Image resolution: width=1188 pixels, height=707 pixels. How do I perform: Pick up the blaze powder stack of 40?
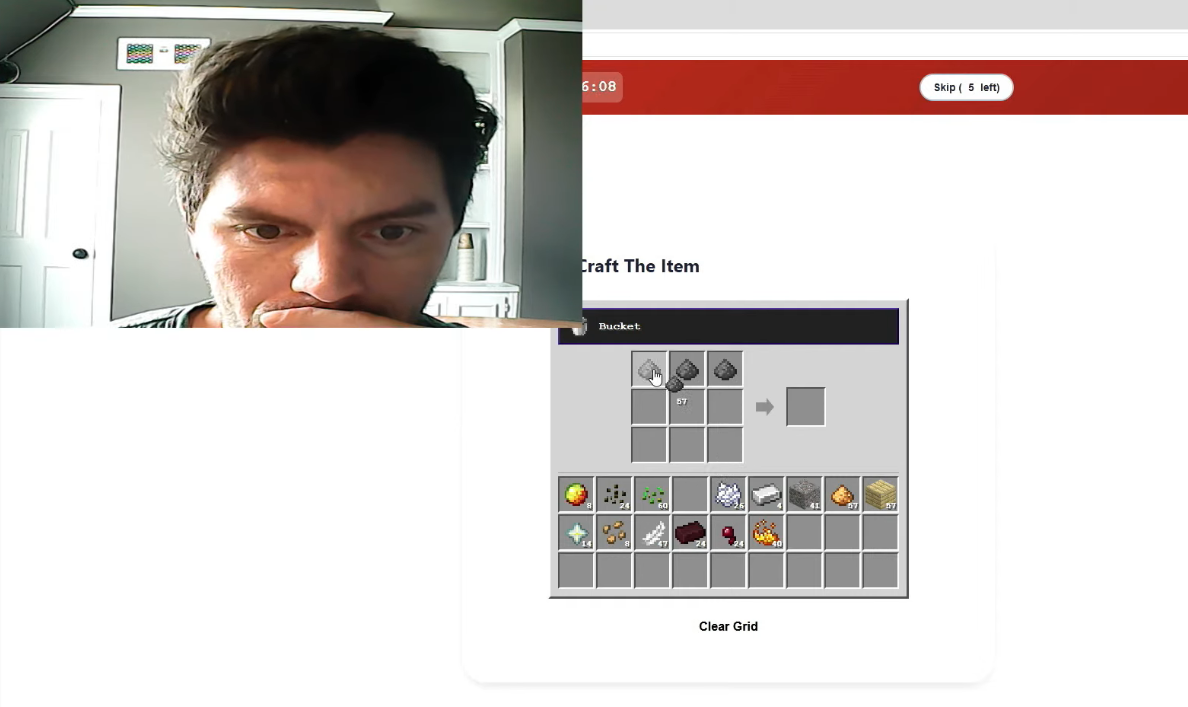point(766,533)
